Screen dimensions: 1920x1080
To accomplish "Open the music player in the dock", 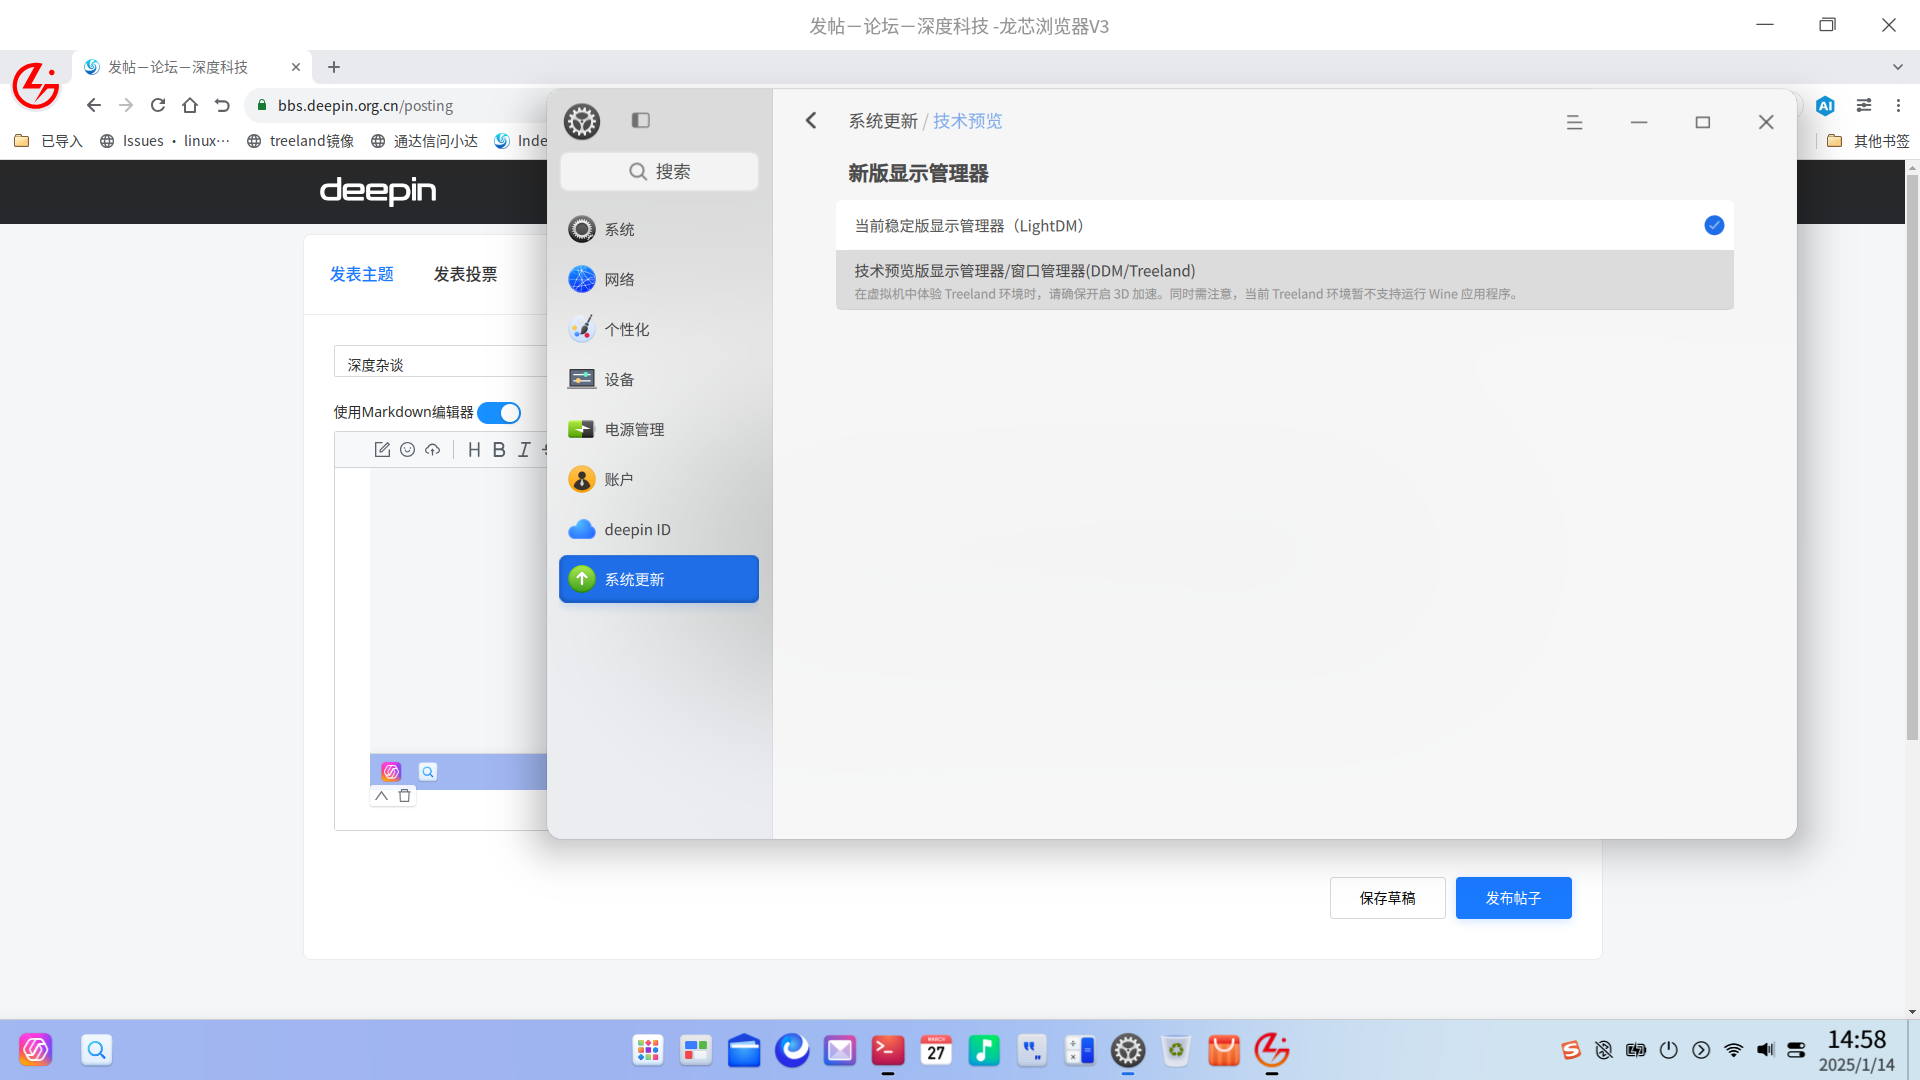I will point(984,1050).
